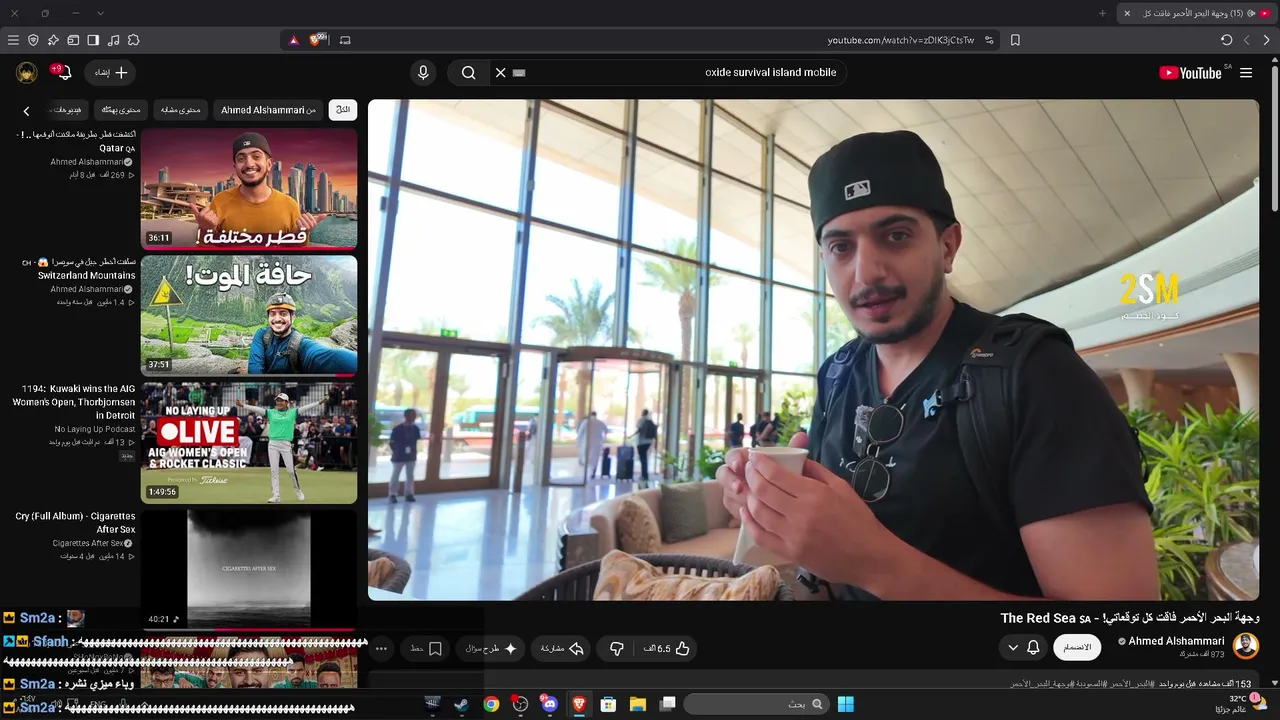The height and width of the screenshot is (720, 1280).
Task: Open Steam from the taskbar
Action: 461,704
